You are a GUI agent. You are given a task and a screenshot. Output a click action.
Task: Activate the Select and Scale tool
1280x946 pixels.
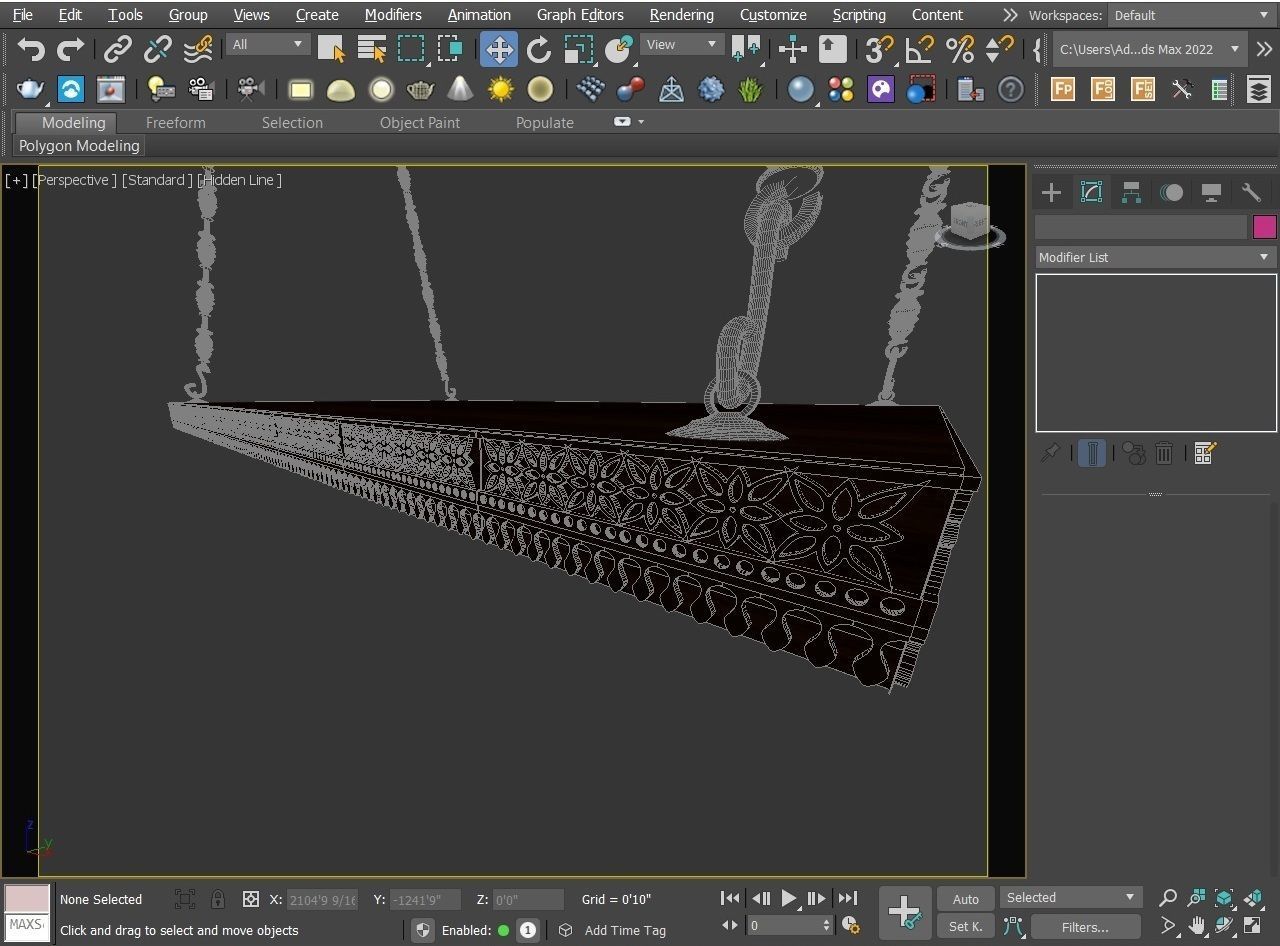tap(579, 49)
